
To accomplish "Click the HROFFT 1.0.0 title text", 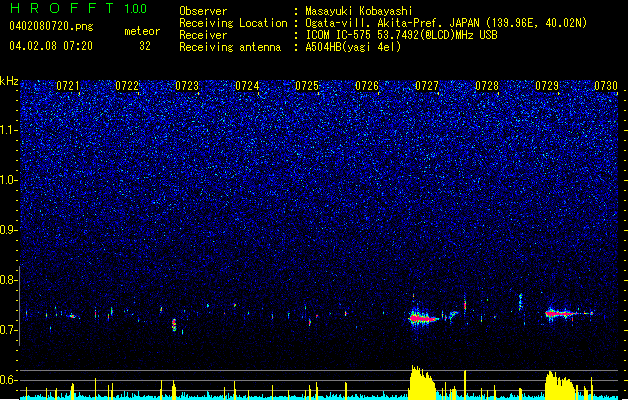I will pos(79,8).
